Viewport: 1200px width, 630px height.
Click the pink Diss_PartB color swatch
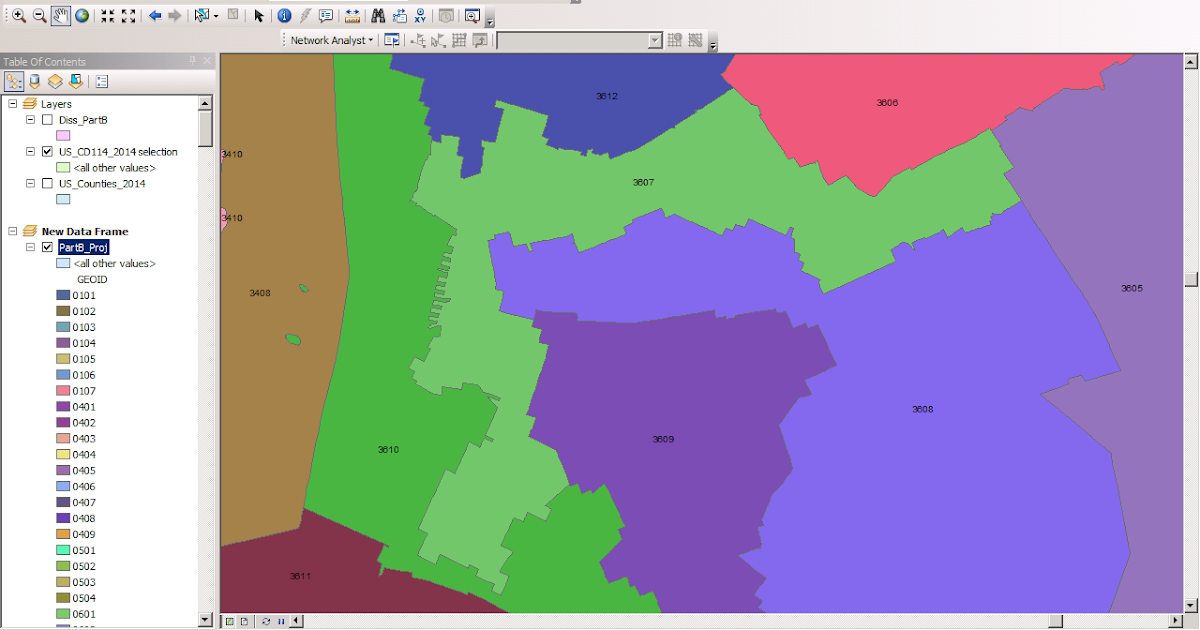[62, 135]
